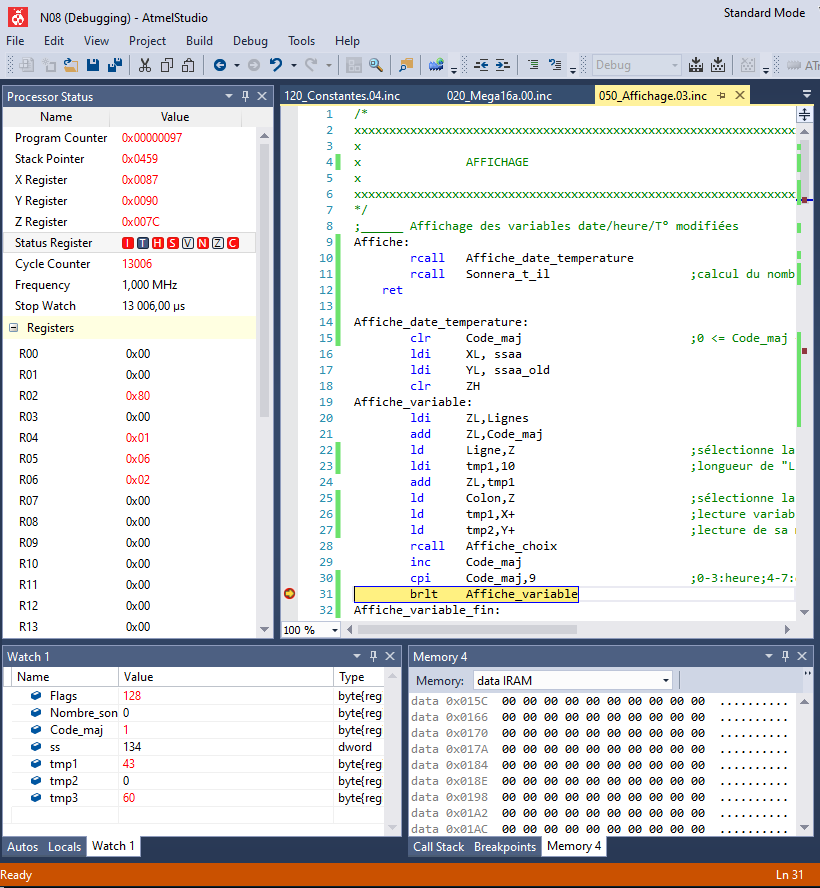Open the 100 % zoom level dropdown

(x=335, y=630)
